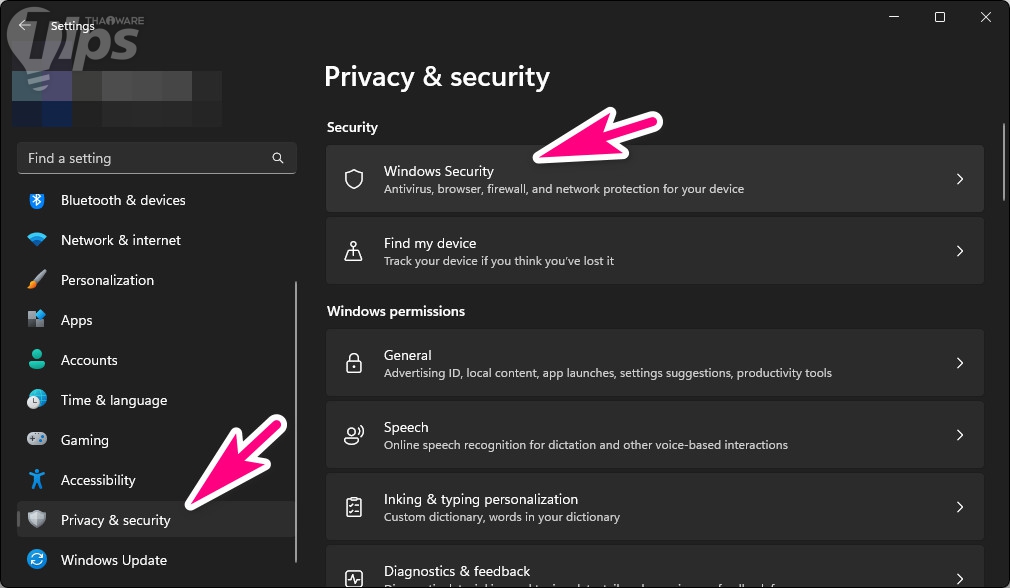Expand the General permissions chevron
The width and height of the screenshot is (1010, 588).
959,363
